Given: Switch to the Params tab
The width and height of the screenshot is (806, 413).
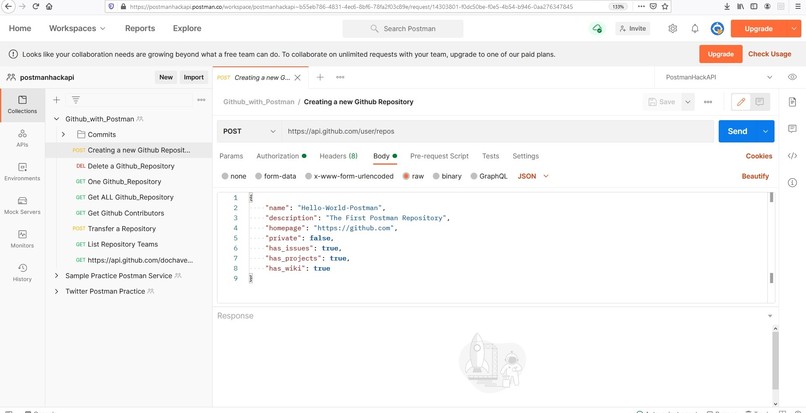Looking at the screenshot, I should tap(231, 156).
